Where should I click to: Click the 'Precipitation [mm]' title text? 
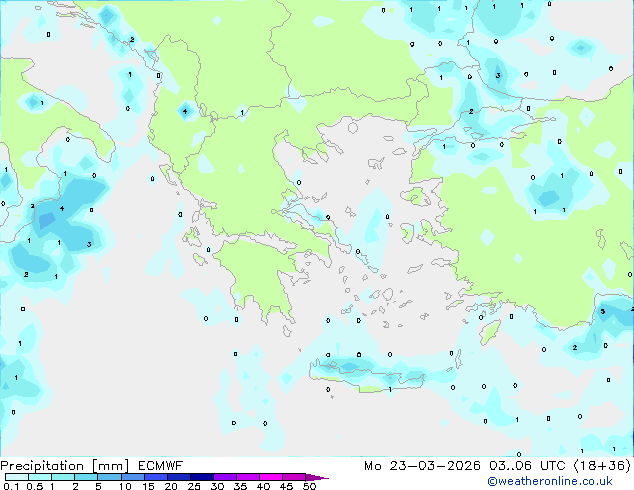65,466
